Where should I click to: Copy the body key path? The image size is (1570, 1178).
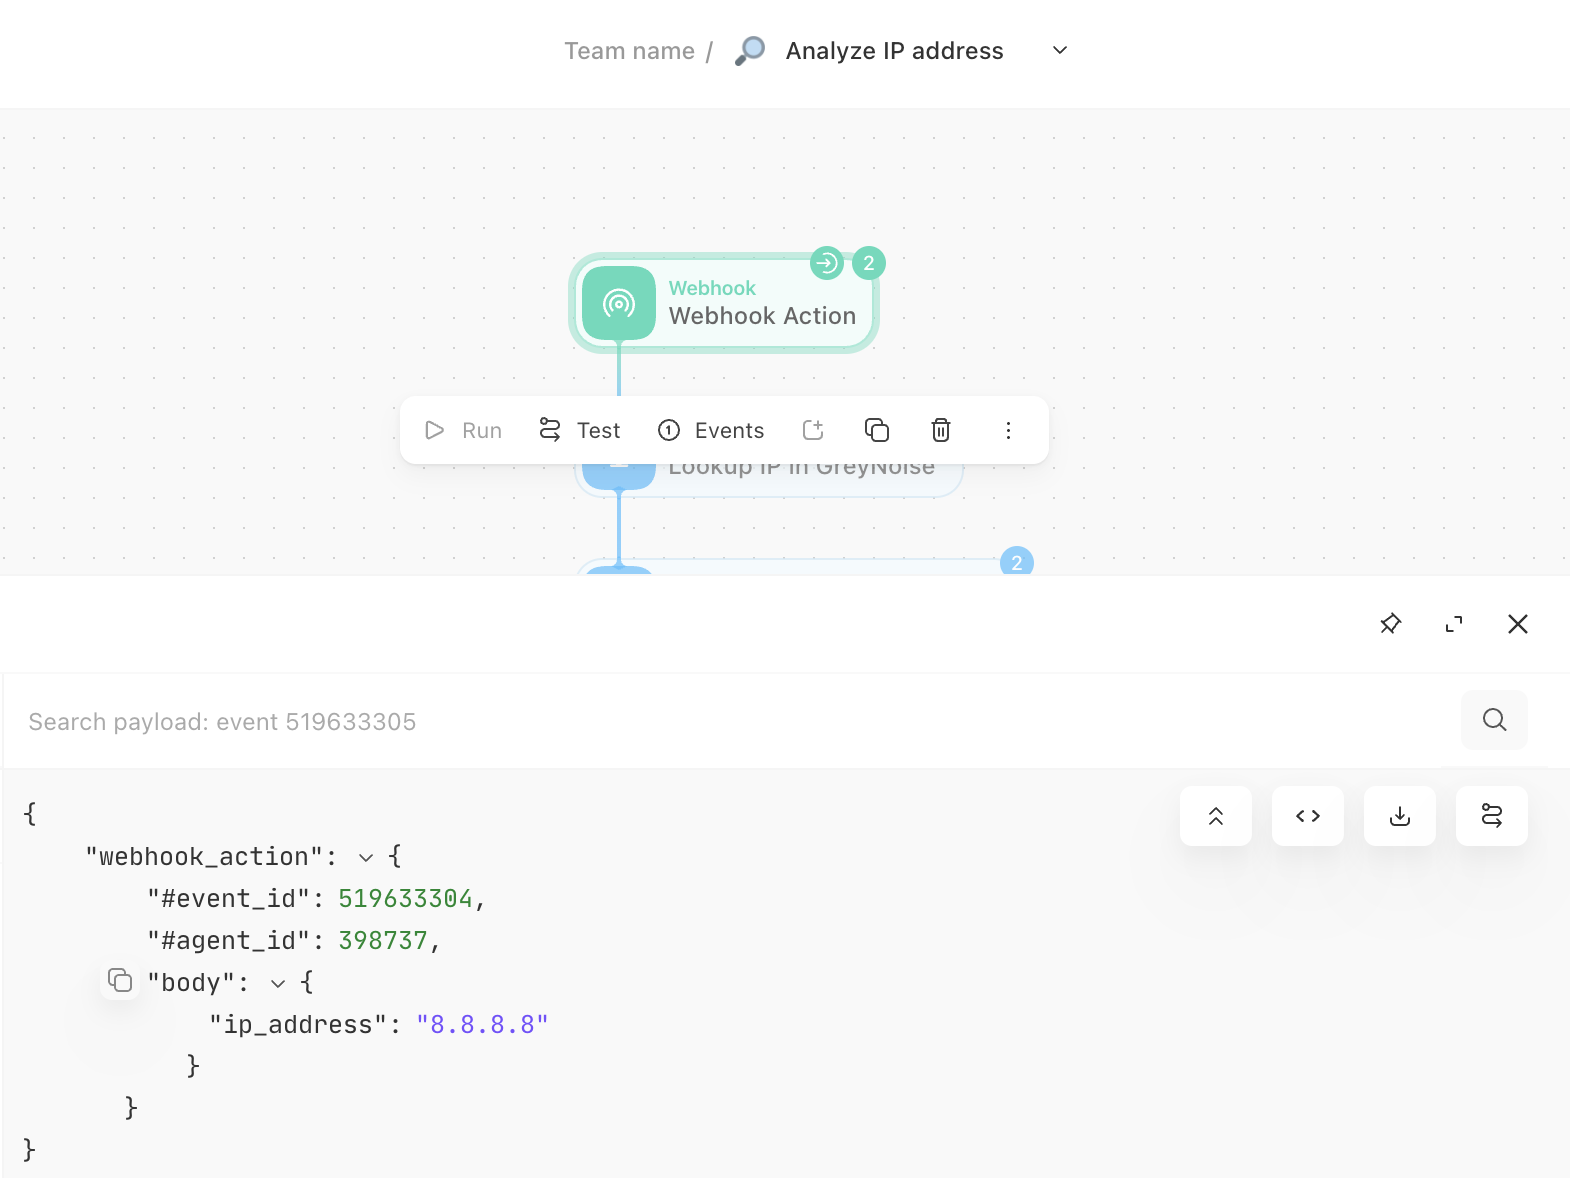click(120, 981)
